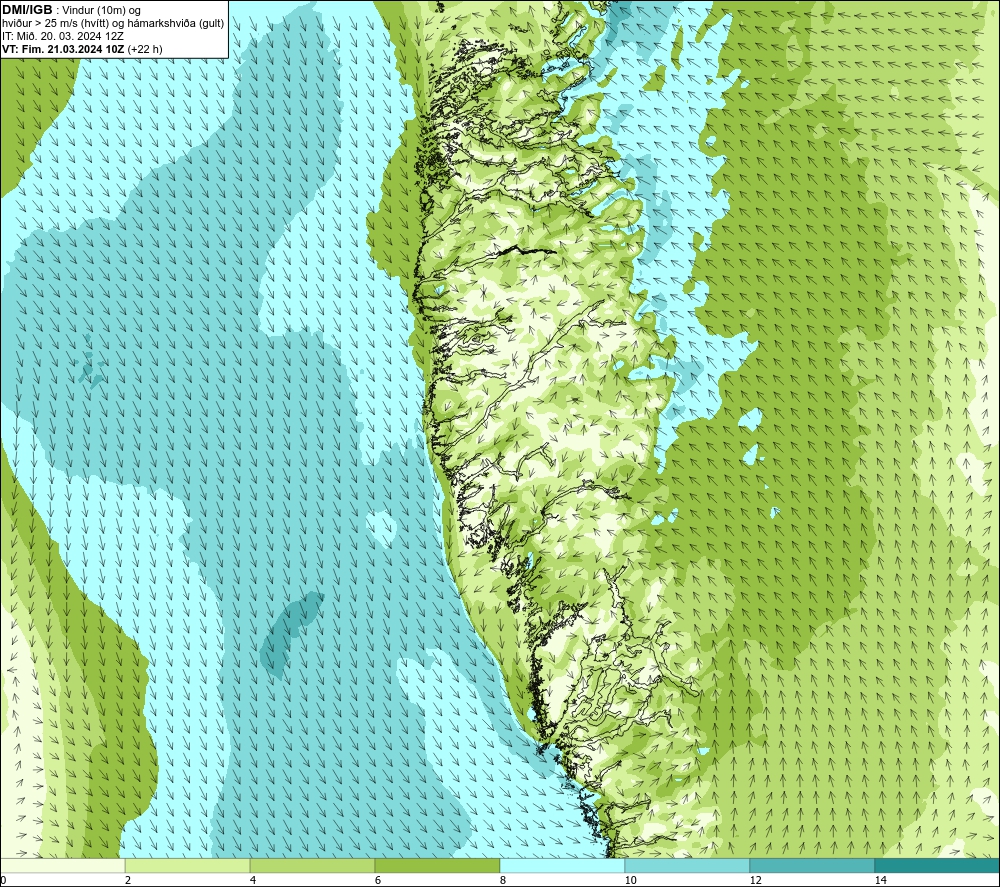Click the 'VT: Fim. 21.03.2024 10Z' line

(64, 49)
